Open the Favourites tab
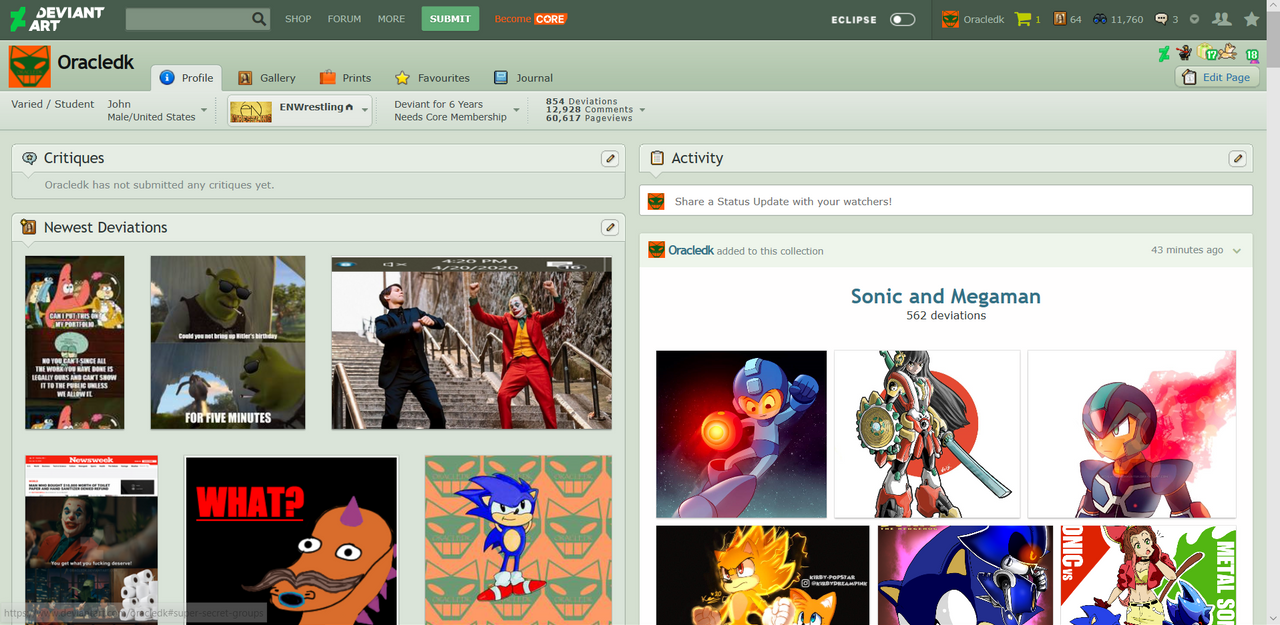The height and width of the screenshot is (625, 1280). pyautogui.click(x=432, y=78)
